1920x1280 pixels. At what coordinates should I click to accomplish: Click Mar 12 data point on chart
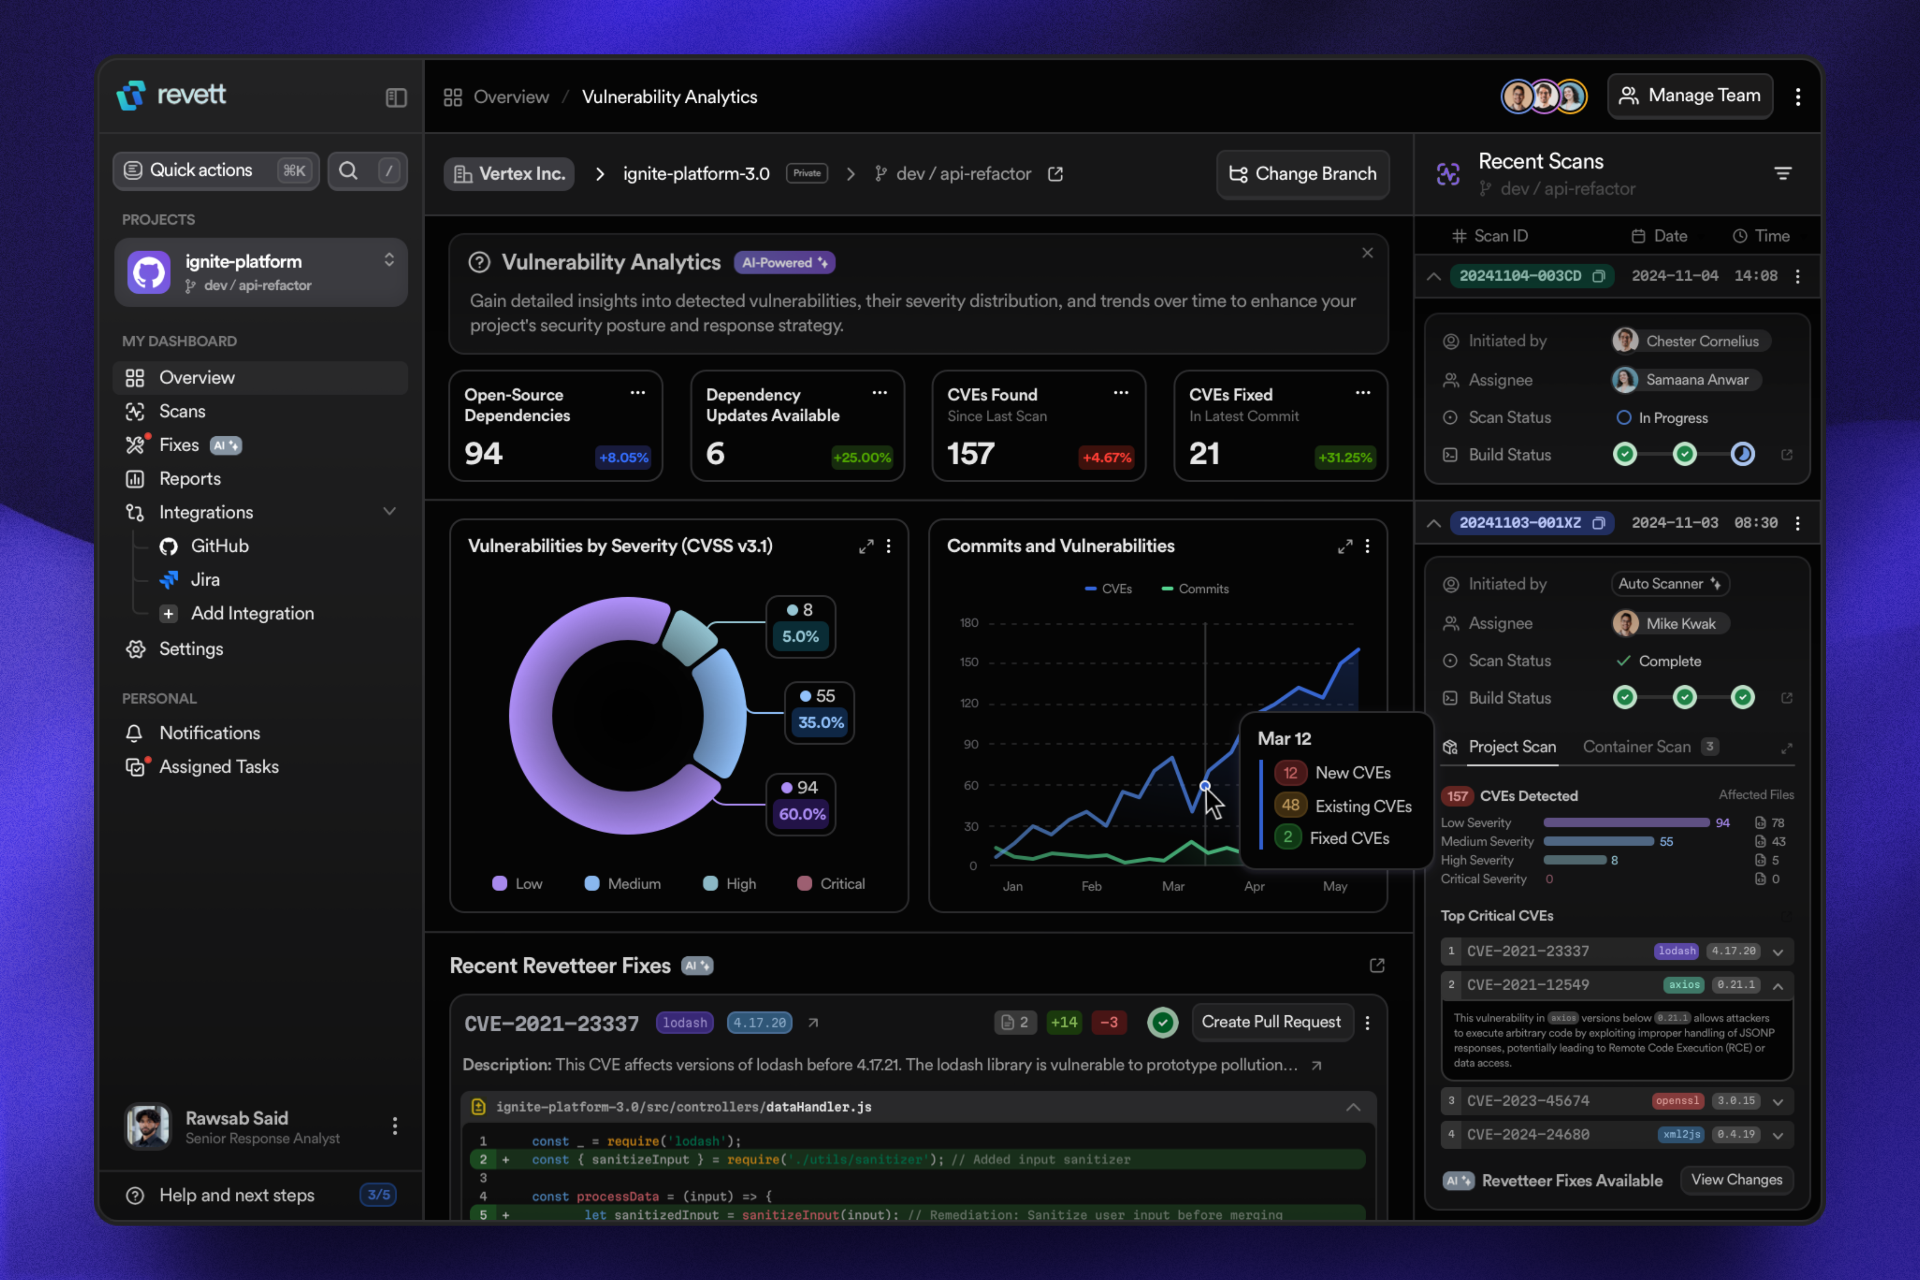[x=1205, y=786]
